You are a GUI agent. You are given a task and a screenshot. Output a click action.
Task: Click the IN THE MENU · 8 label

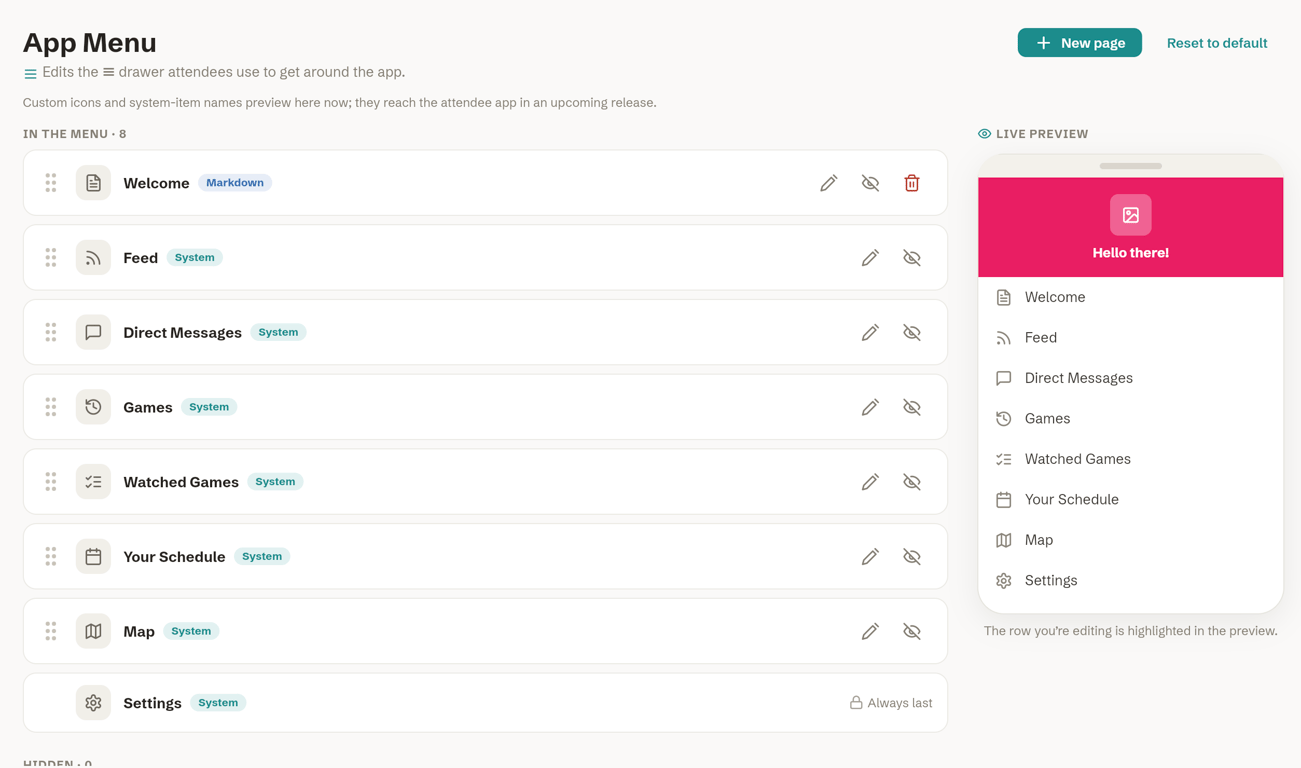click(75, 134)
